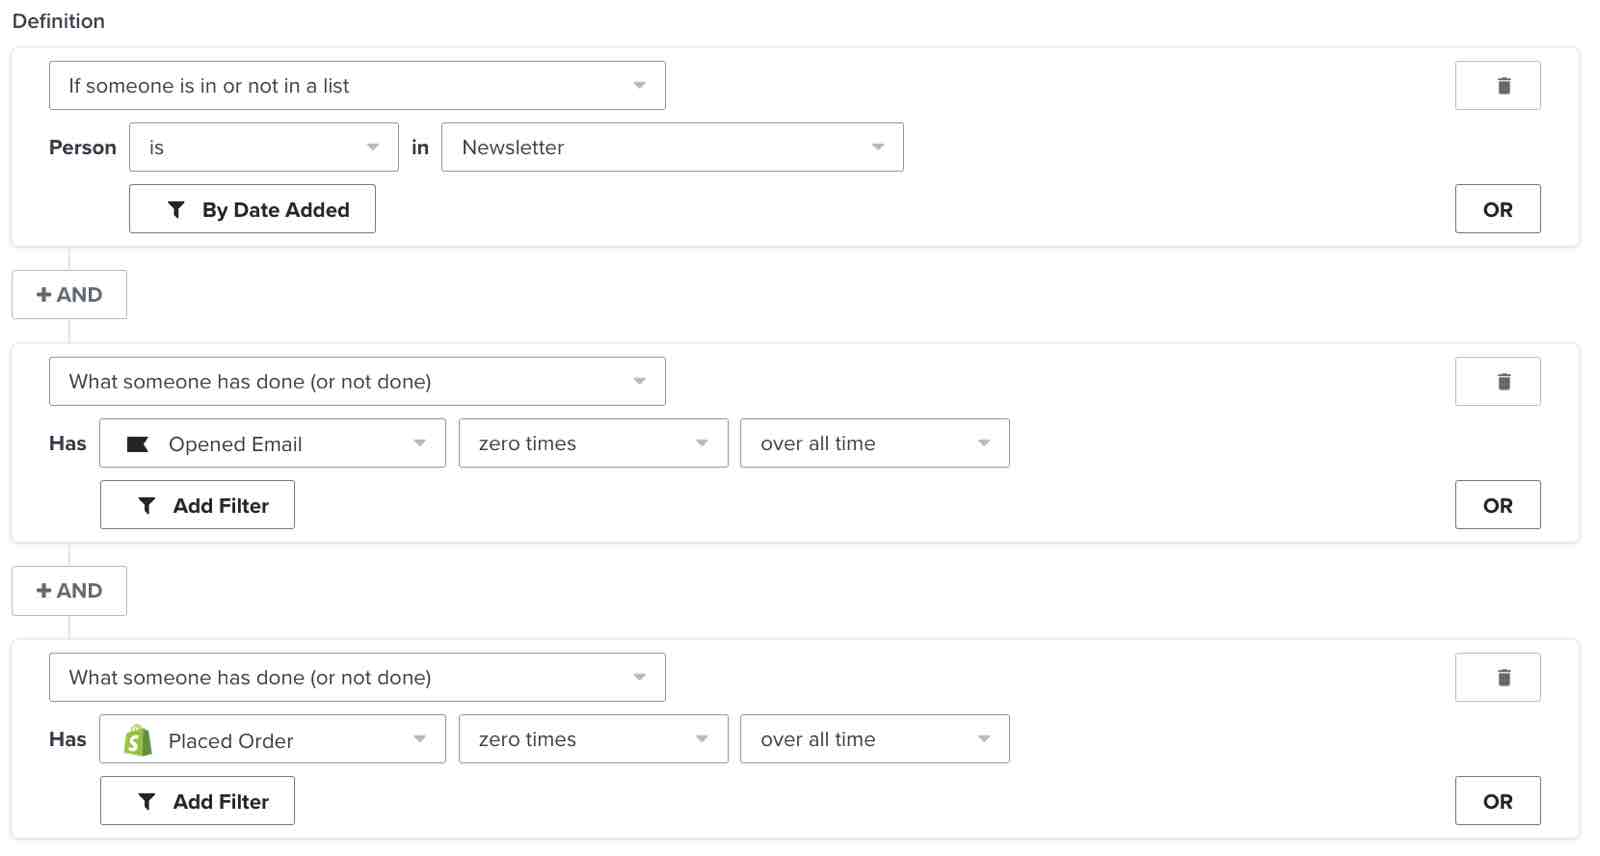Delete the Newsletter list condition via trash icon

click(1497, 86)
